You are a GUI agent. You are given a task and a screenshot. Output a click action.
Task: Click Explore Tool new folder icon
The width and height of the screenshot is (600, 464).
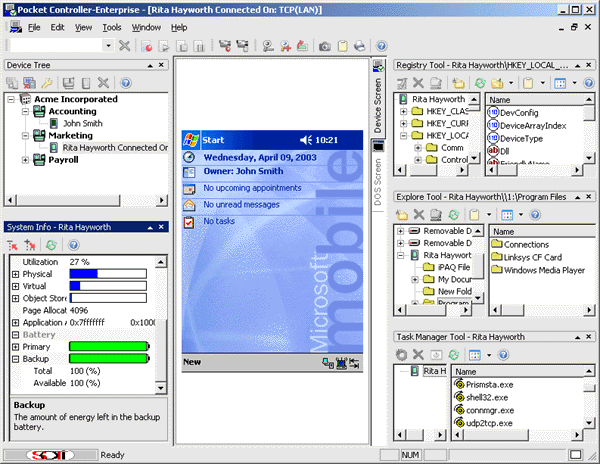coord(401,215)
